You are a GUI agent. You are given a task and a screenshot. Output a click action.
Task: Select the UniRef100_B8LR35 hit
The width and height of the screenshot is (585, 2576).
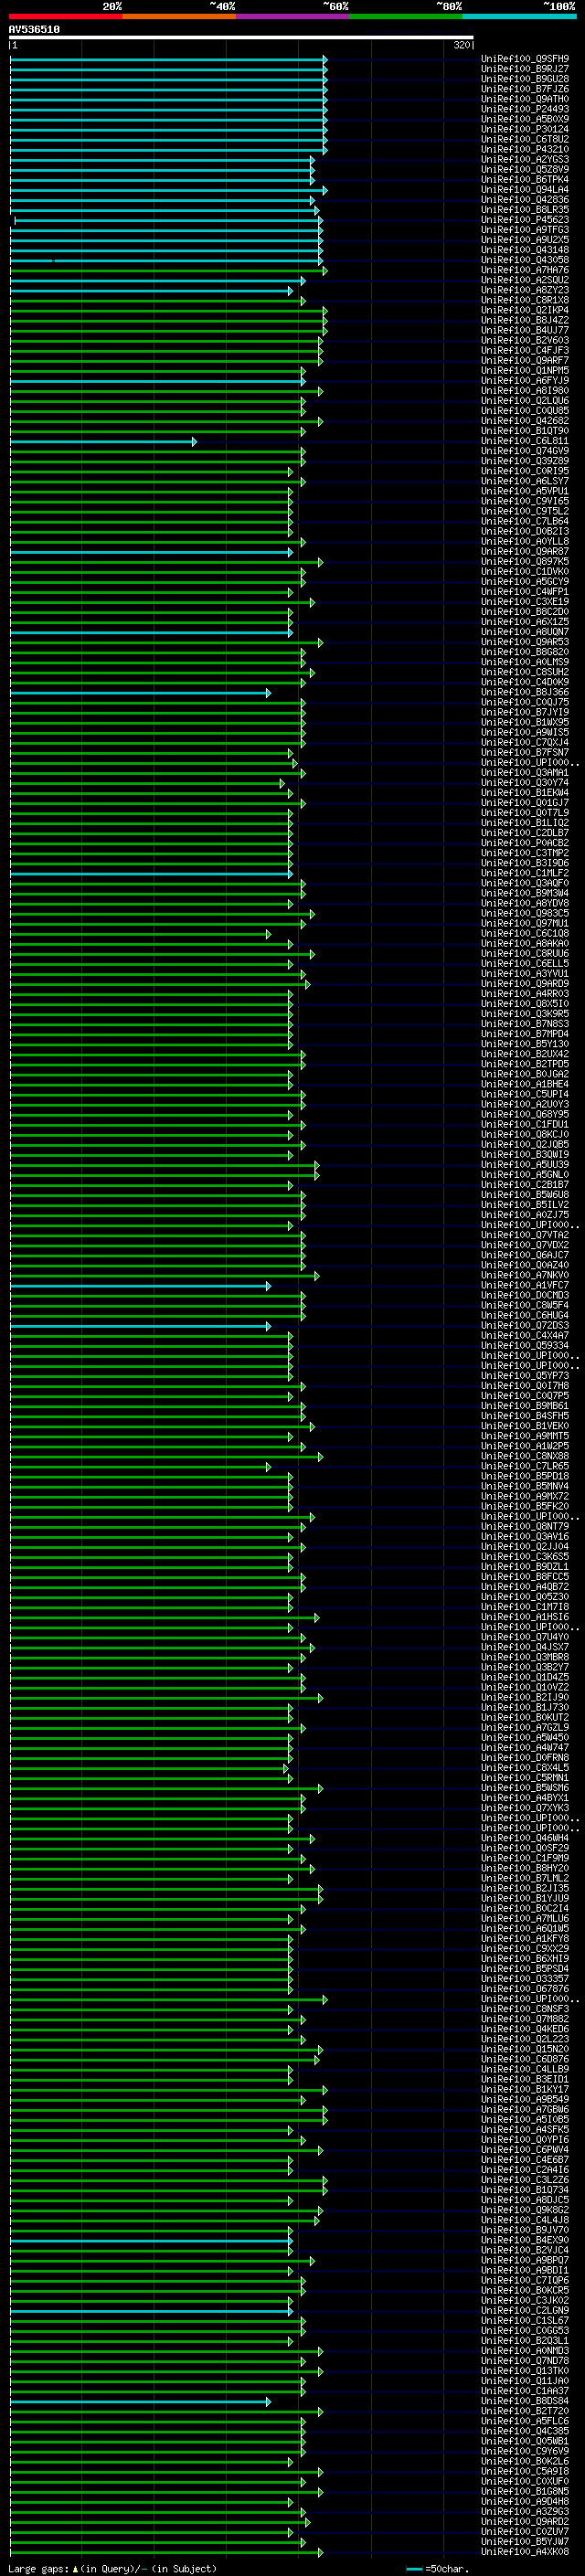coord(525,209)
